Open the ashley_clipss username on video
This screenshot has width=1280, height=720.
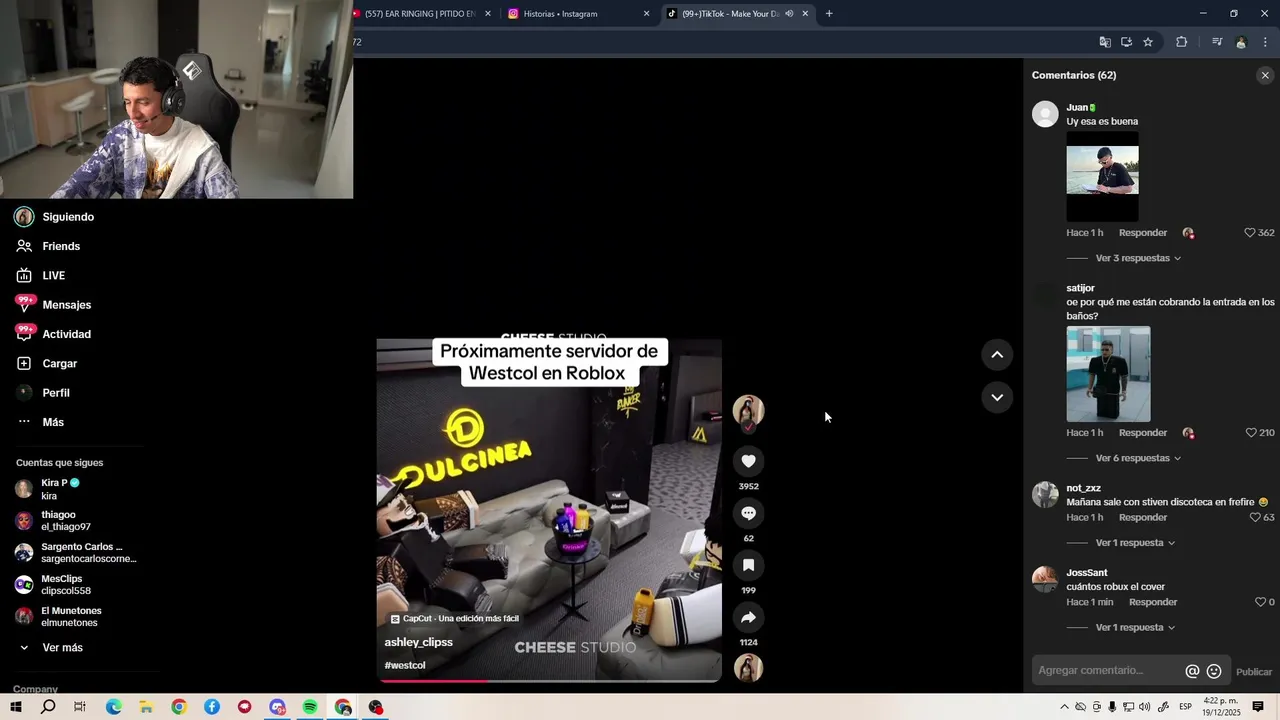pyautogui.click(x=418, y=642)
